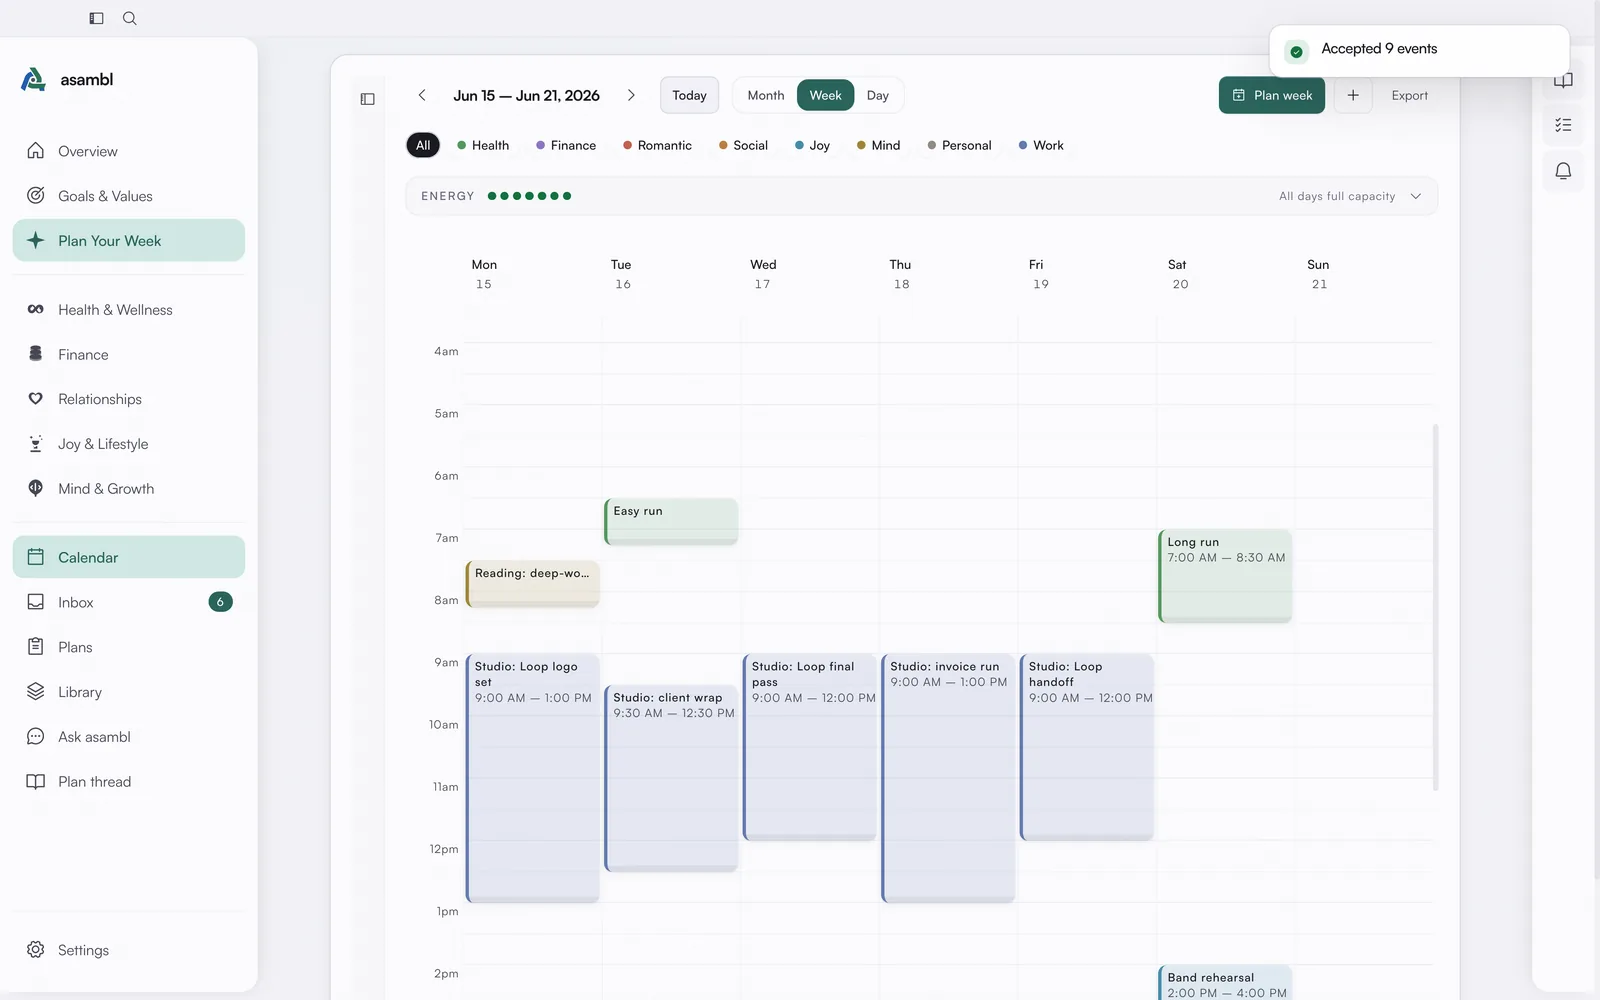
Task: Click the plus add-event button
Action: [1353, 95]
